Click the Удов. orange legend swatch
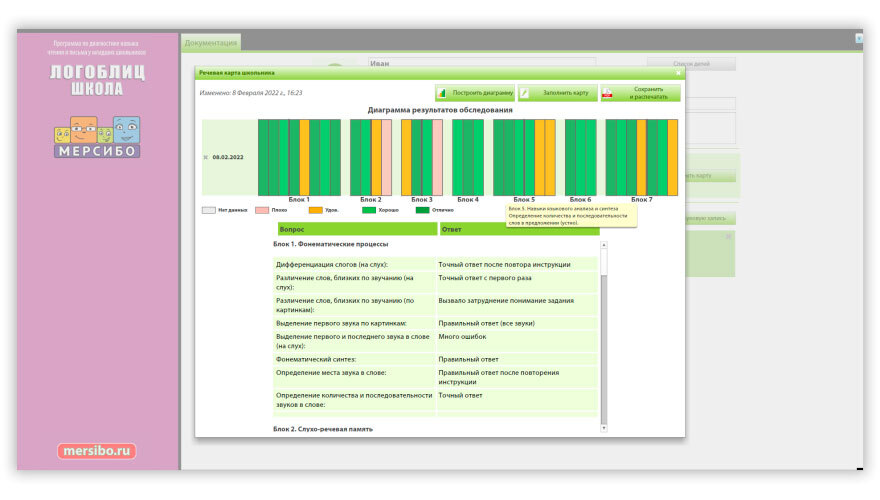880x500 pixels. (x=316, y=210)
